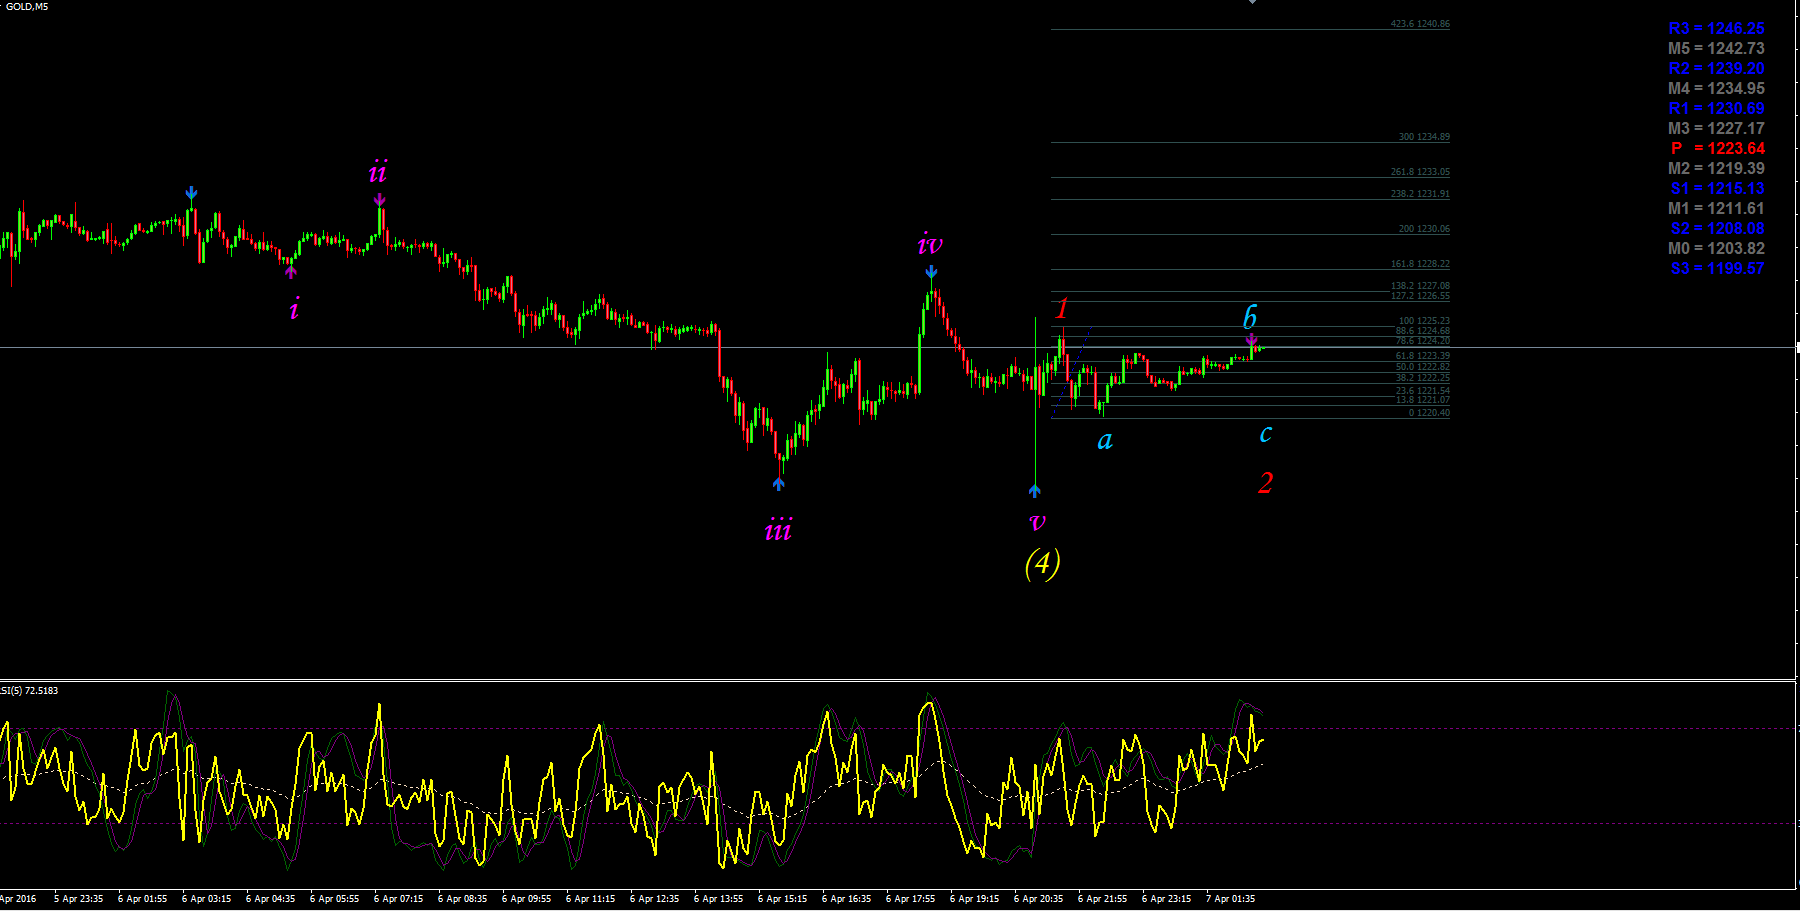This screenshot has width=1800, height=911.
Task: Click pivot level 'S1 = 1215.13'
Action: click(x=1717, y=188)
